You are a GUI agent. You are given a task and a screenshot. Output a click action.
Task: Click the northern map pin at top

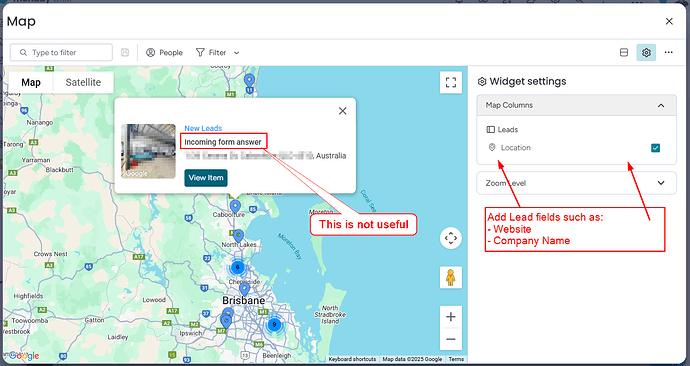tap(250, 81)
